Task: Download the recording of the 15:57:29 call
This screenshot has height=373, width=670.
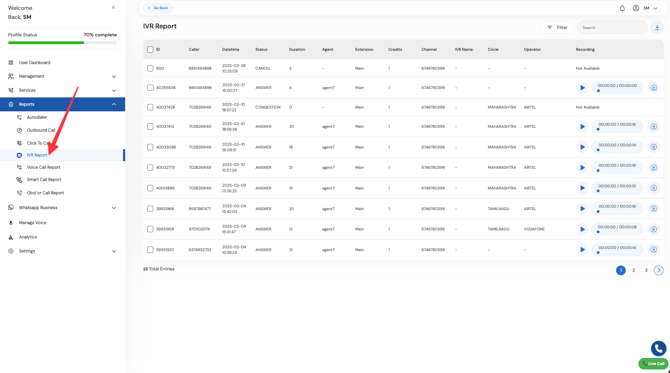Action: coord(653,167)
